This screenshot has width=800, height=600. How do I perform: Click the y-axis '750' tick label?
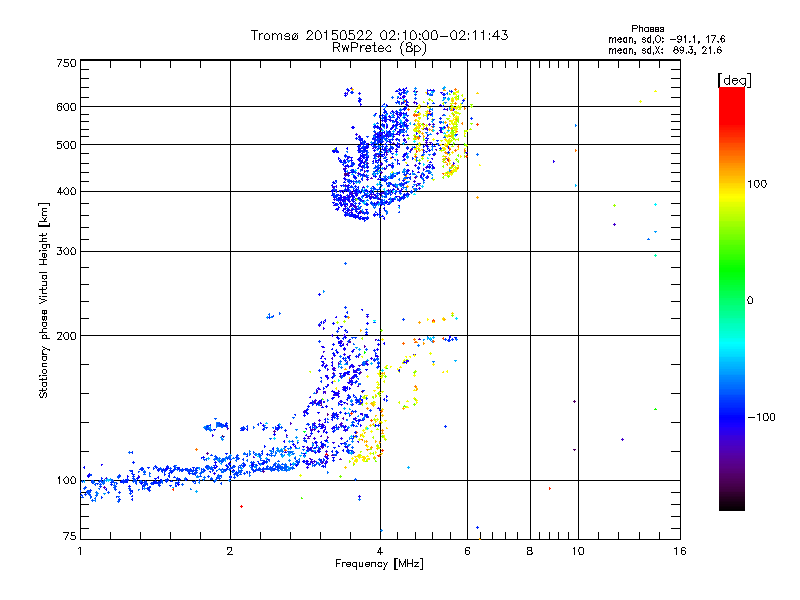pos(67,63)
